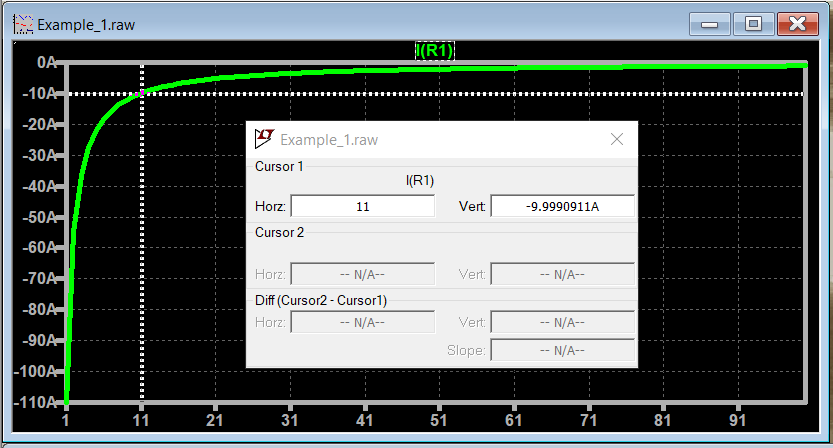Maximize the Example_1.raw waveform window
833x448 pixels.
point(753,24)
